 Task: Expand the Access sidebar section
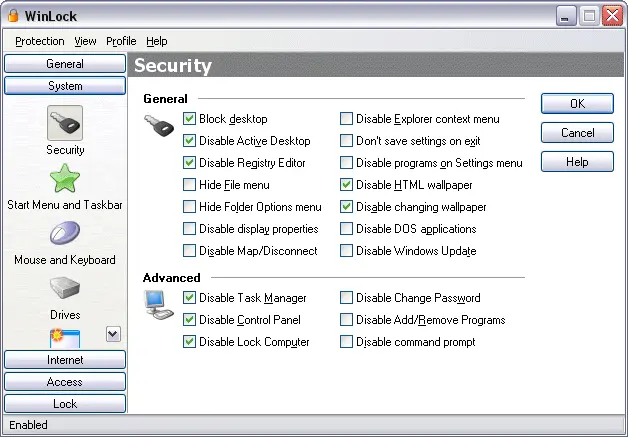tap(65, 382)
